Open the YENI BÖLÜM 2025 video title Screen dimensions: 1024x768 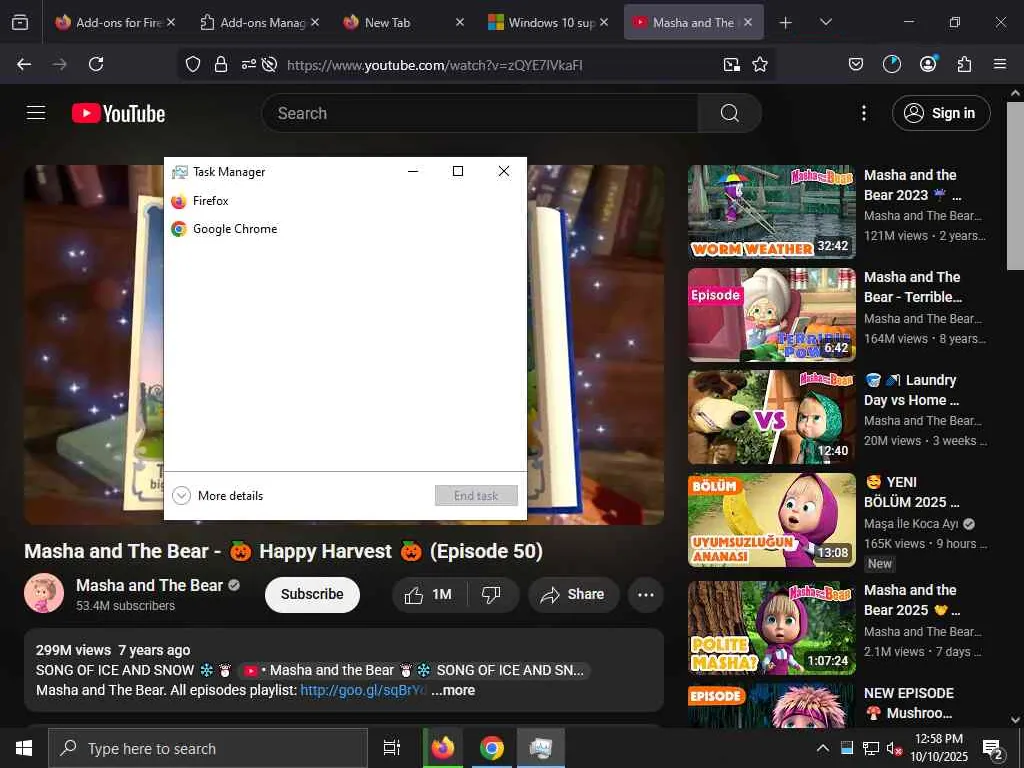click(912, 492)
